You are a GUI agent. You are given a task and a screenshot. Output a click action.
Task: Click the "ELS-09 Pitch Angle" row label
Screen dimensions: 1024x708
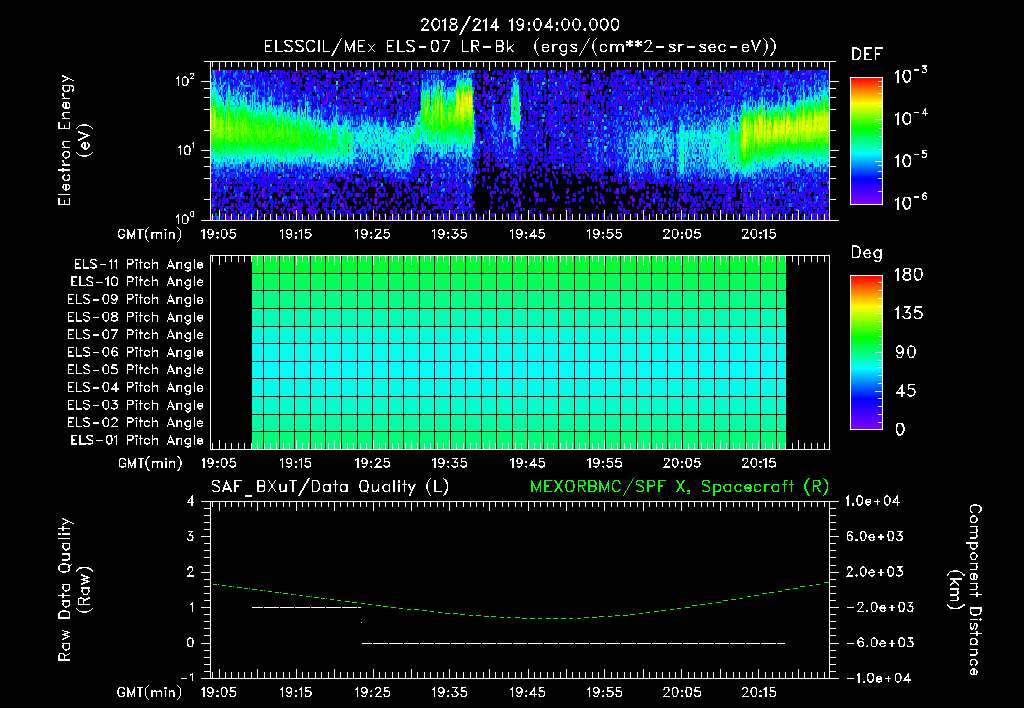[x=135, y=299]
